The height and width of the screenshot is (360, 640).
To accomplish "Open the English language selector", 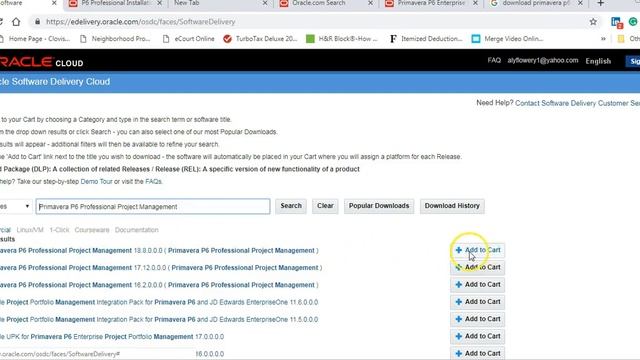I will pos(598,61).
